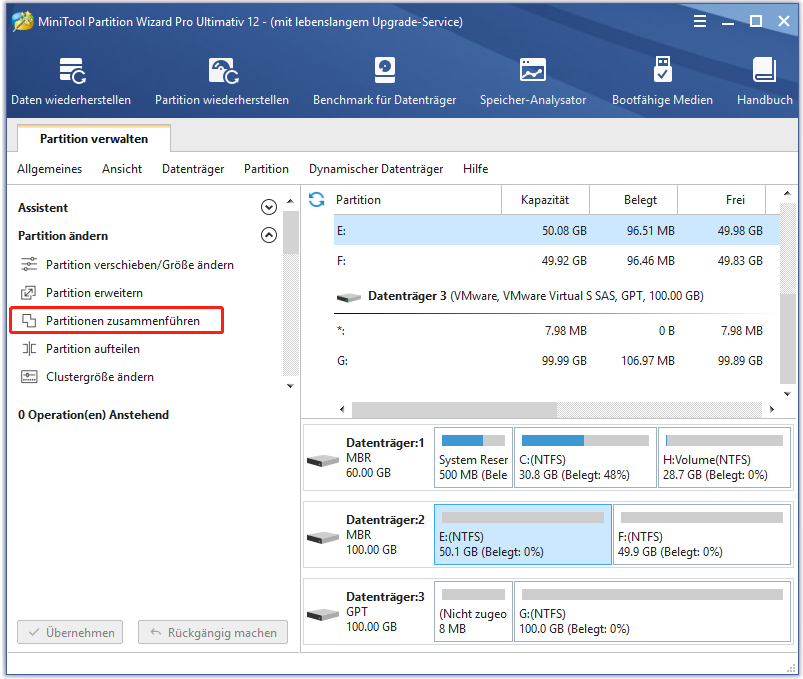Open the Datenträger menu
The width and height of the screenshot is (803, 679).
[193, 168]
